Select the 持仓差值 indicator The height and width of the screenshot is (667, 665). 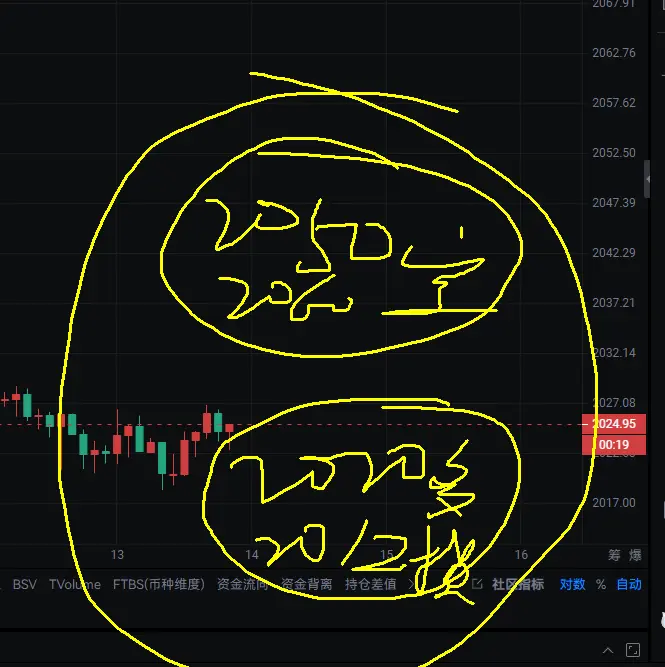click(371, 584)
